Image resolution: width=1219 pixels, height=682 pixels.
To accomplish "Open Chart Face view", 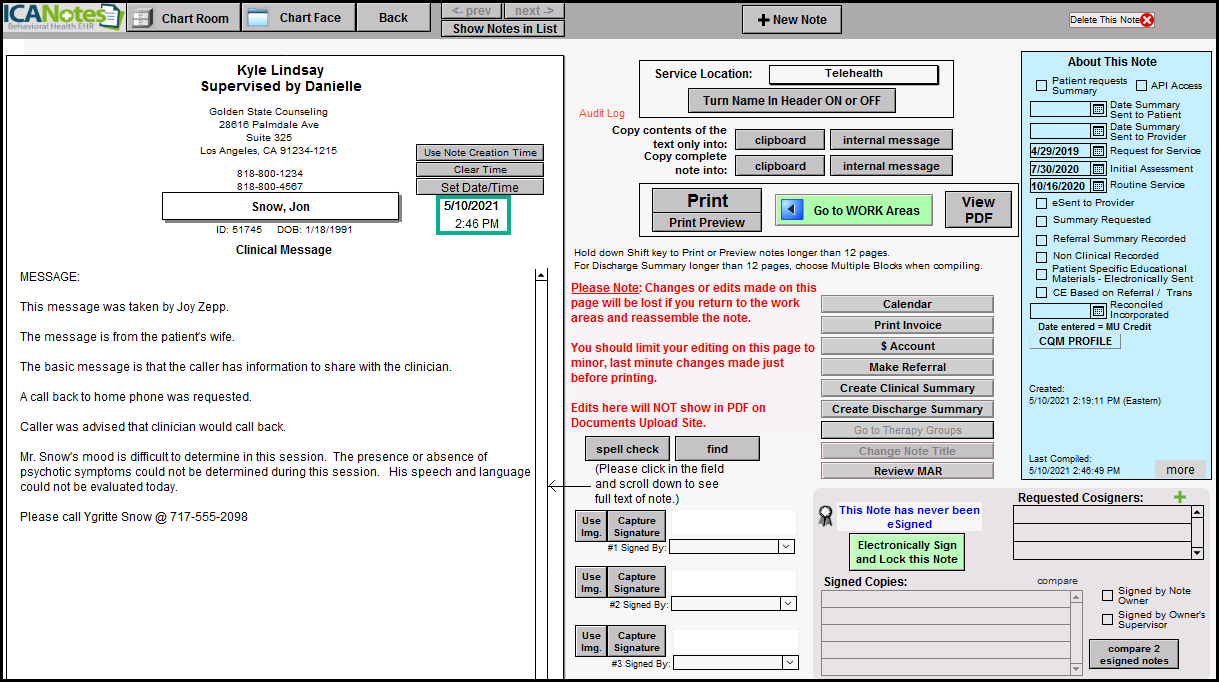I will (x=298, y=18).
